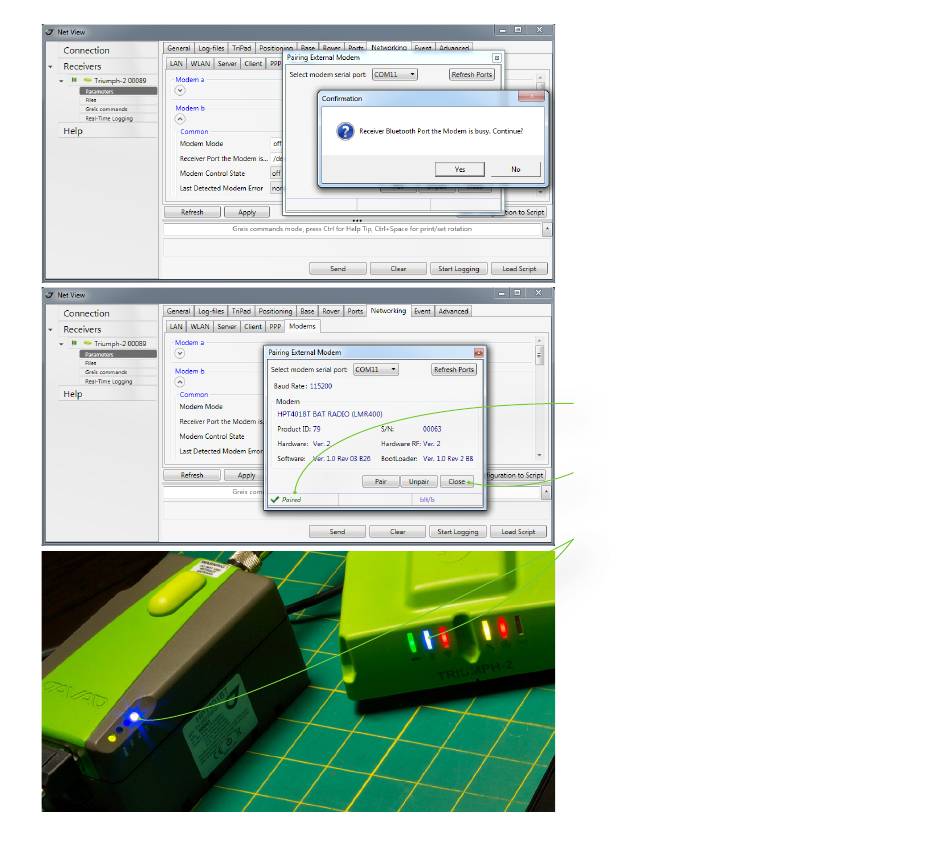
Task: Open the General tab in the upper window
Action: 179,48
